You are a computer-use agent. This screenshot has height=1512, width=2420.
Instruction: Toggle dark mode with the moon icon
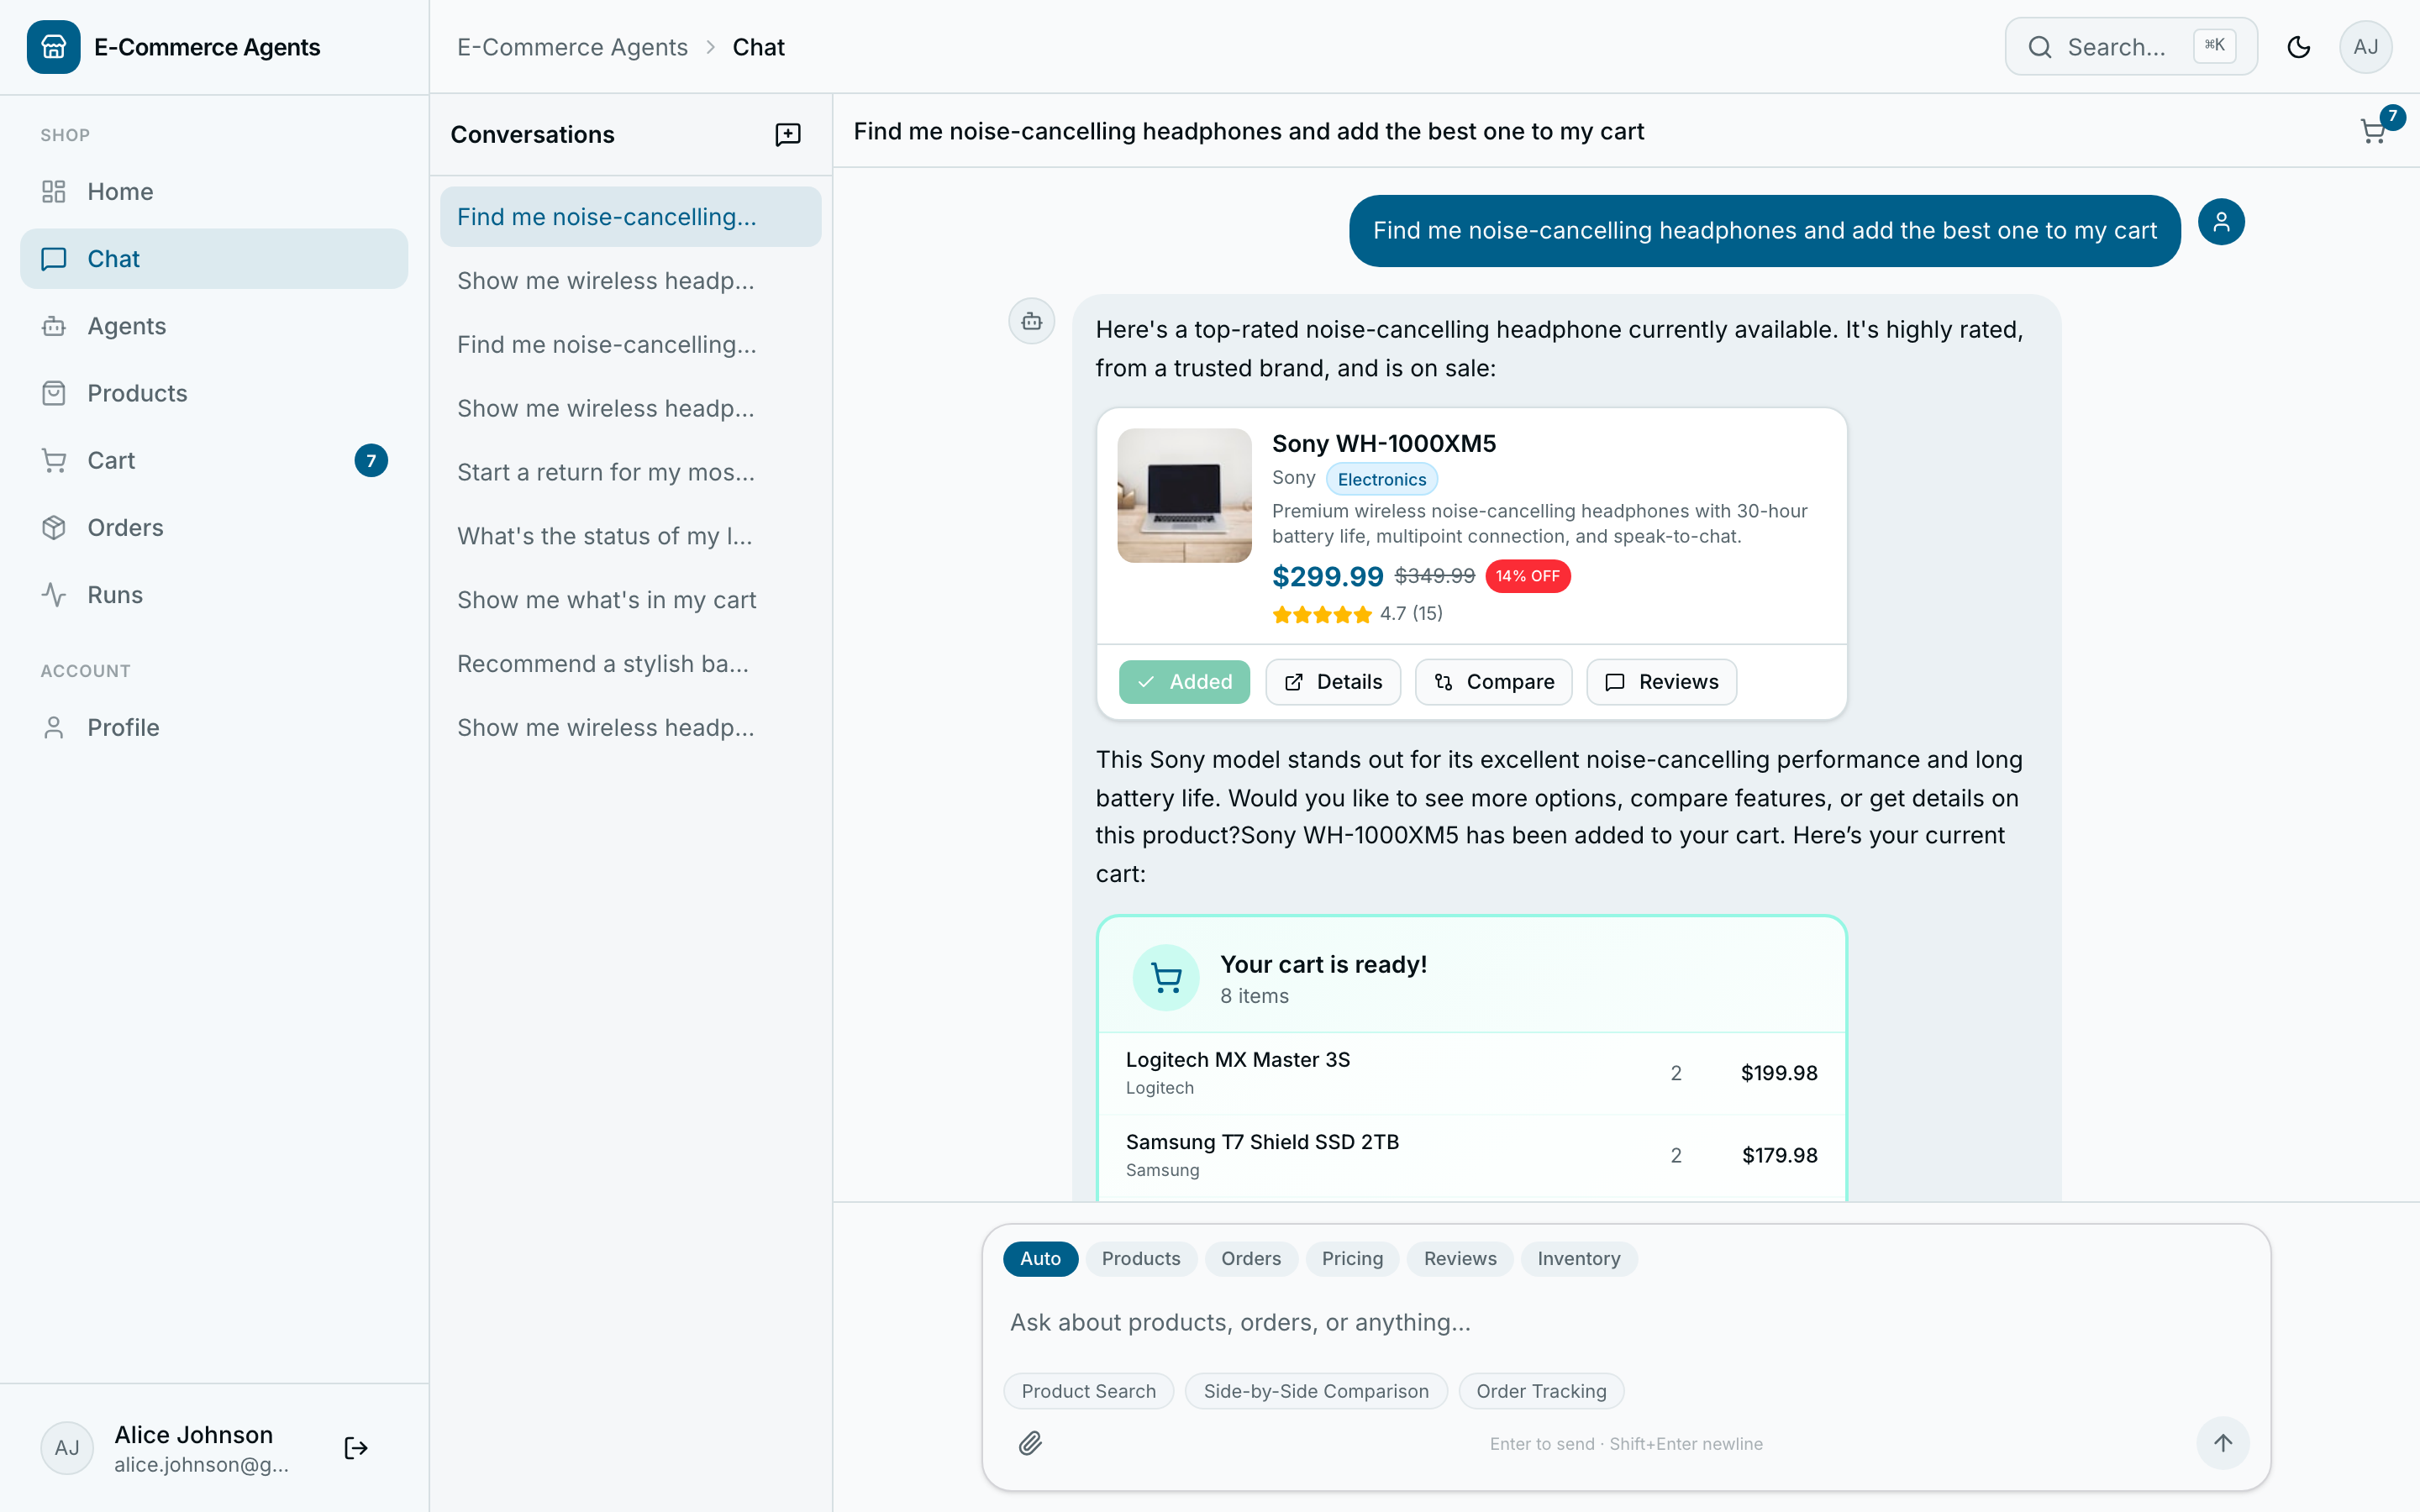pos(2299,47)
